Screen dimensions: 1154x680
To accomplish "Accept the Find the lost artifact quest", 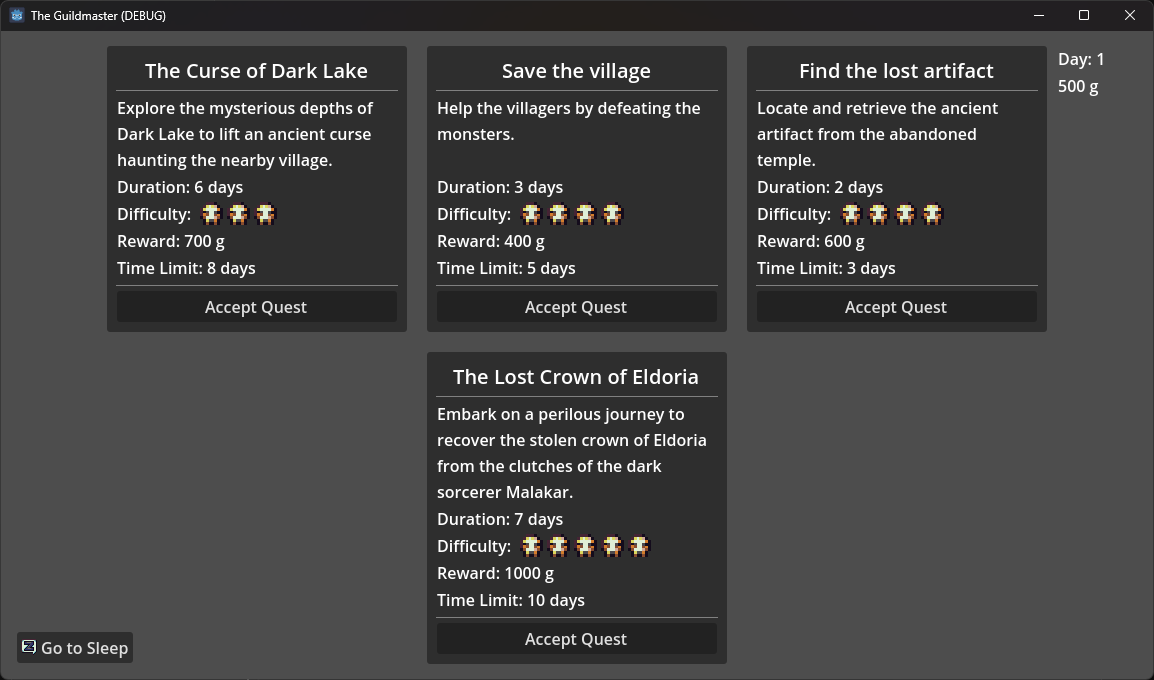I will tap(896, 307).
